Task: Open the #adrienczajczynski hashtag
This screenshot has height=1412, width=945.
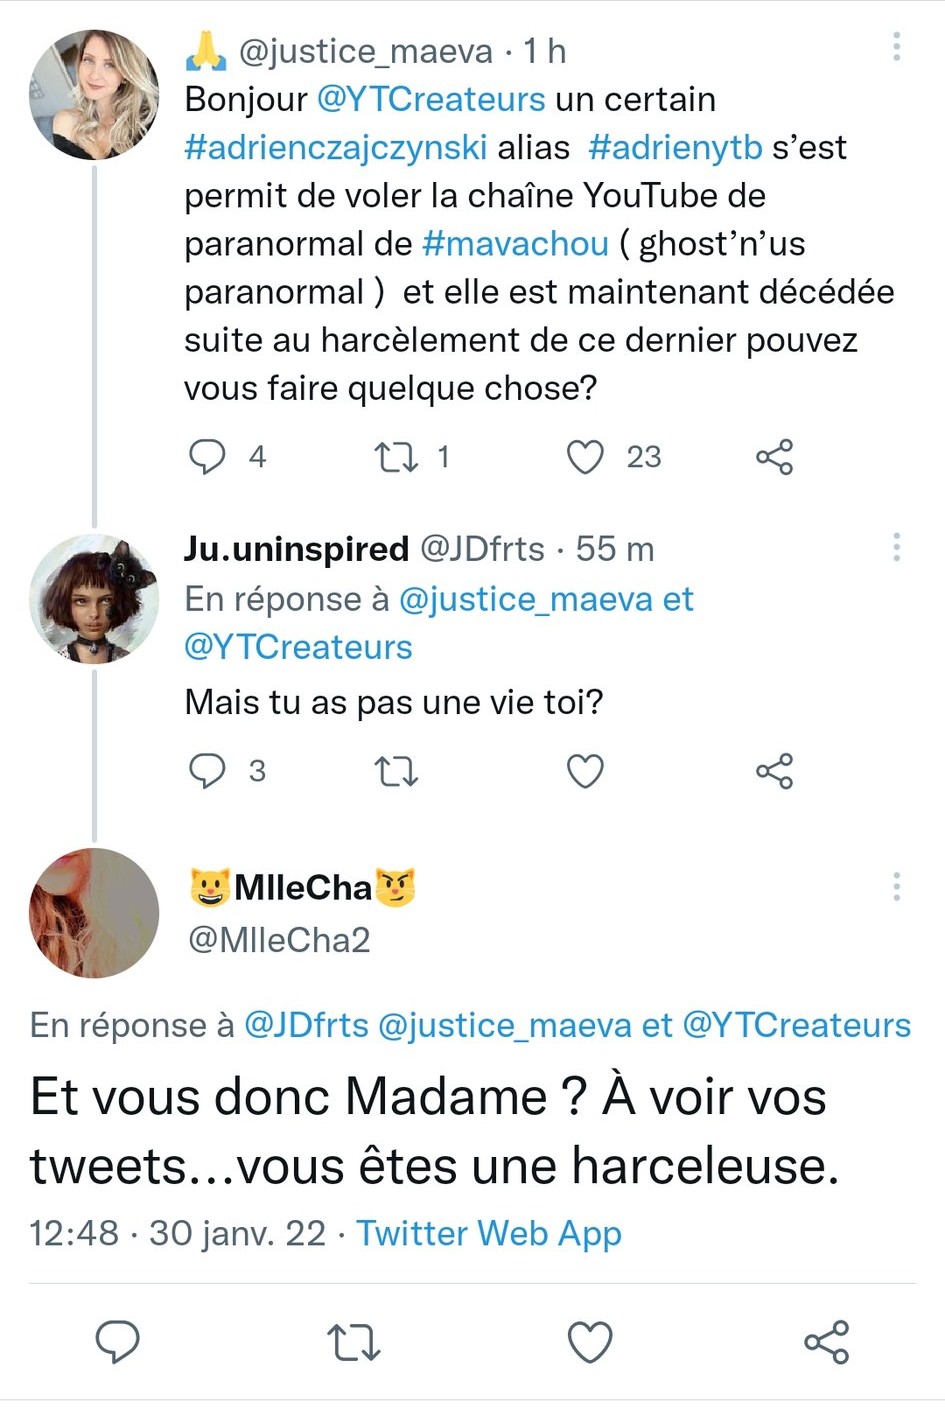Action: click(x=336, y=148)
